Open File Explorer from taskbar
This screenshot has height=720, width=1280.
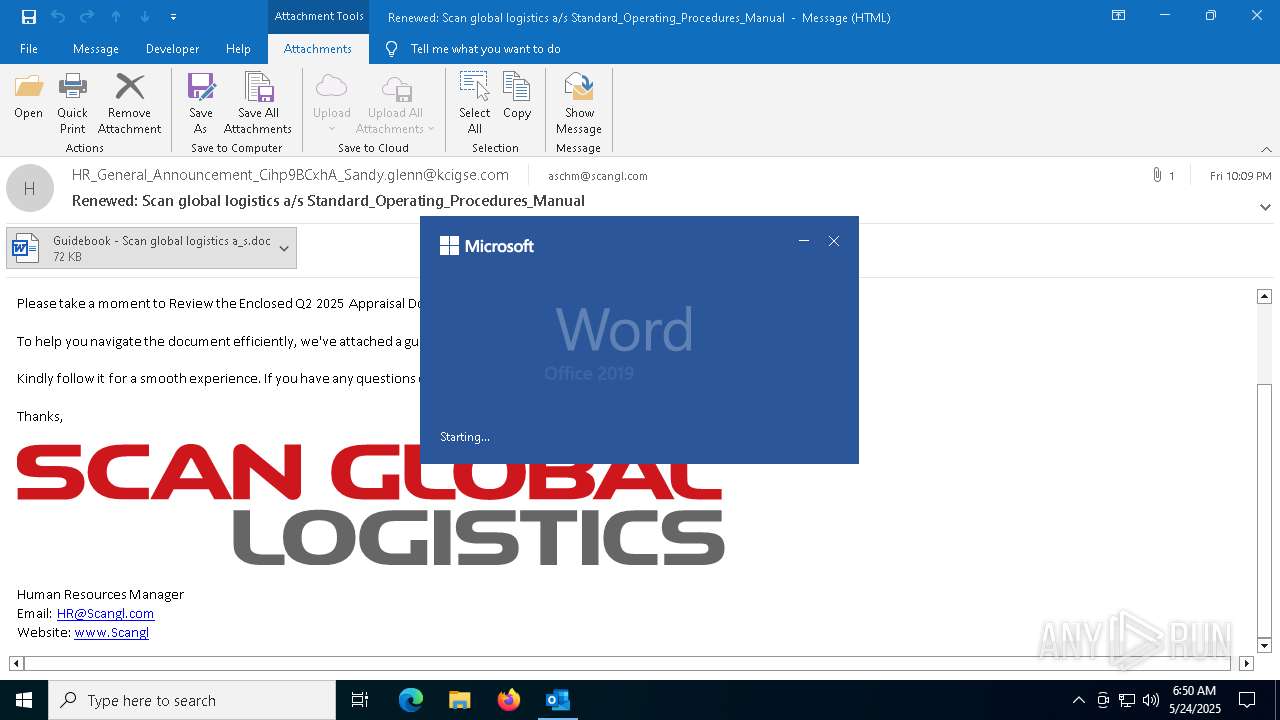459,700
